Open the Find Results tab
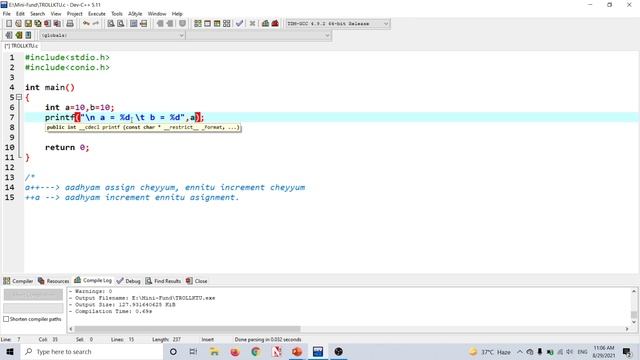The width and height of the screenshot is (640, 360). coord(163,281)
